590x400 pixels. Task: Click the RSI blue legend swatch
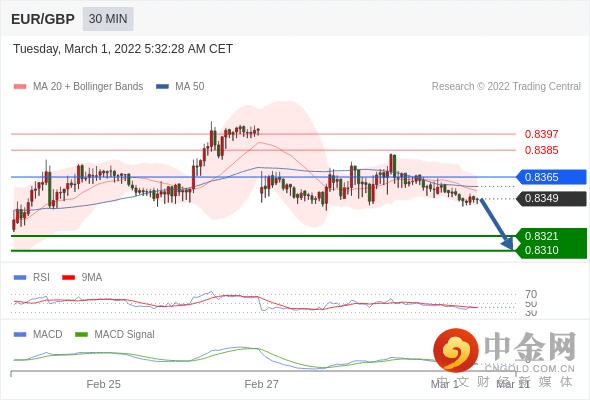(20, 278)
